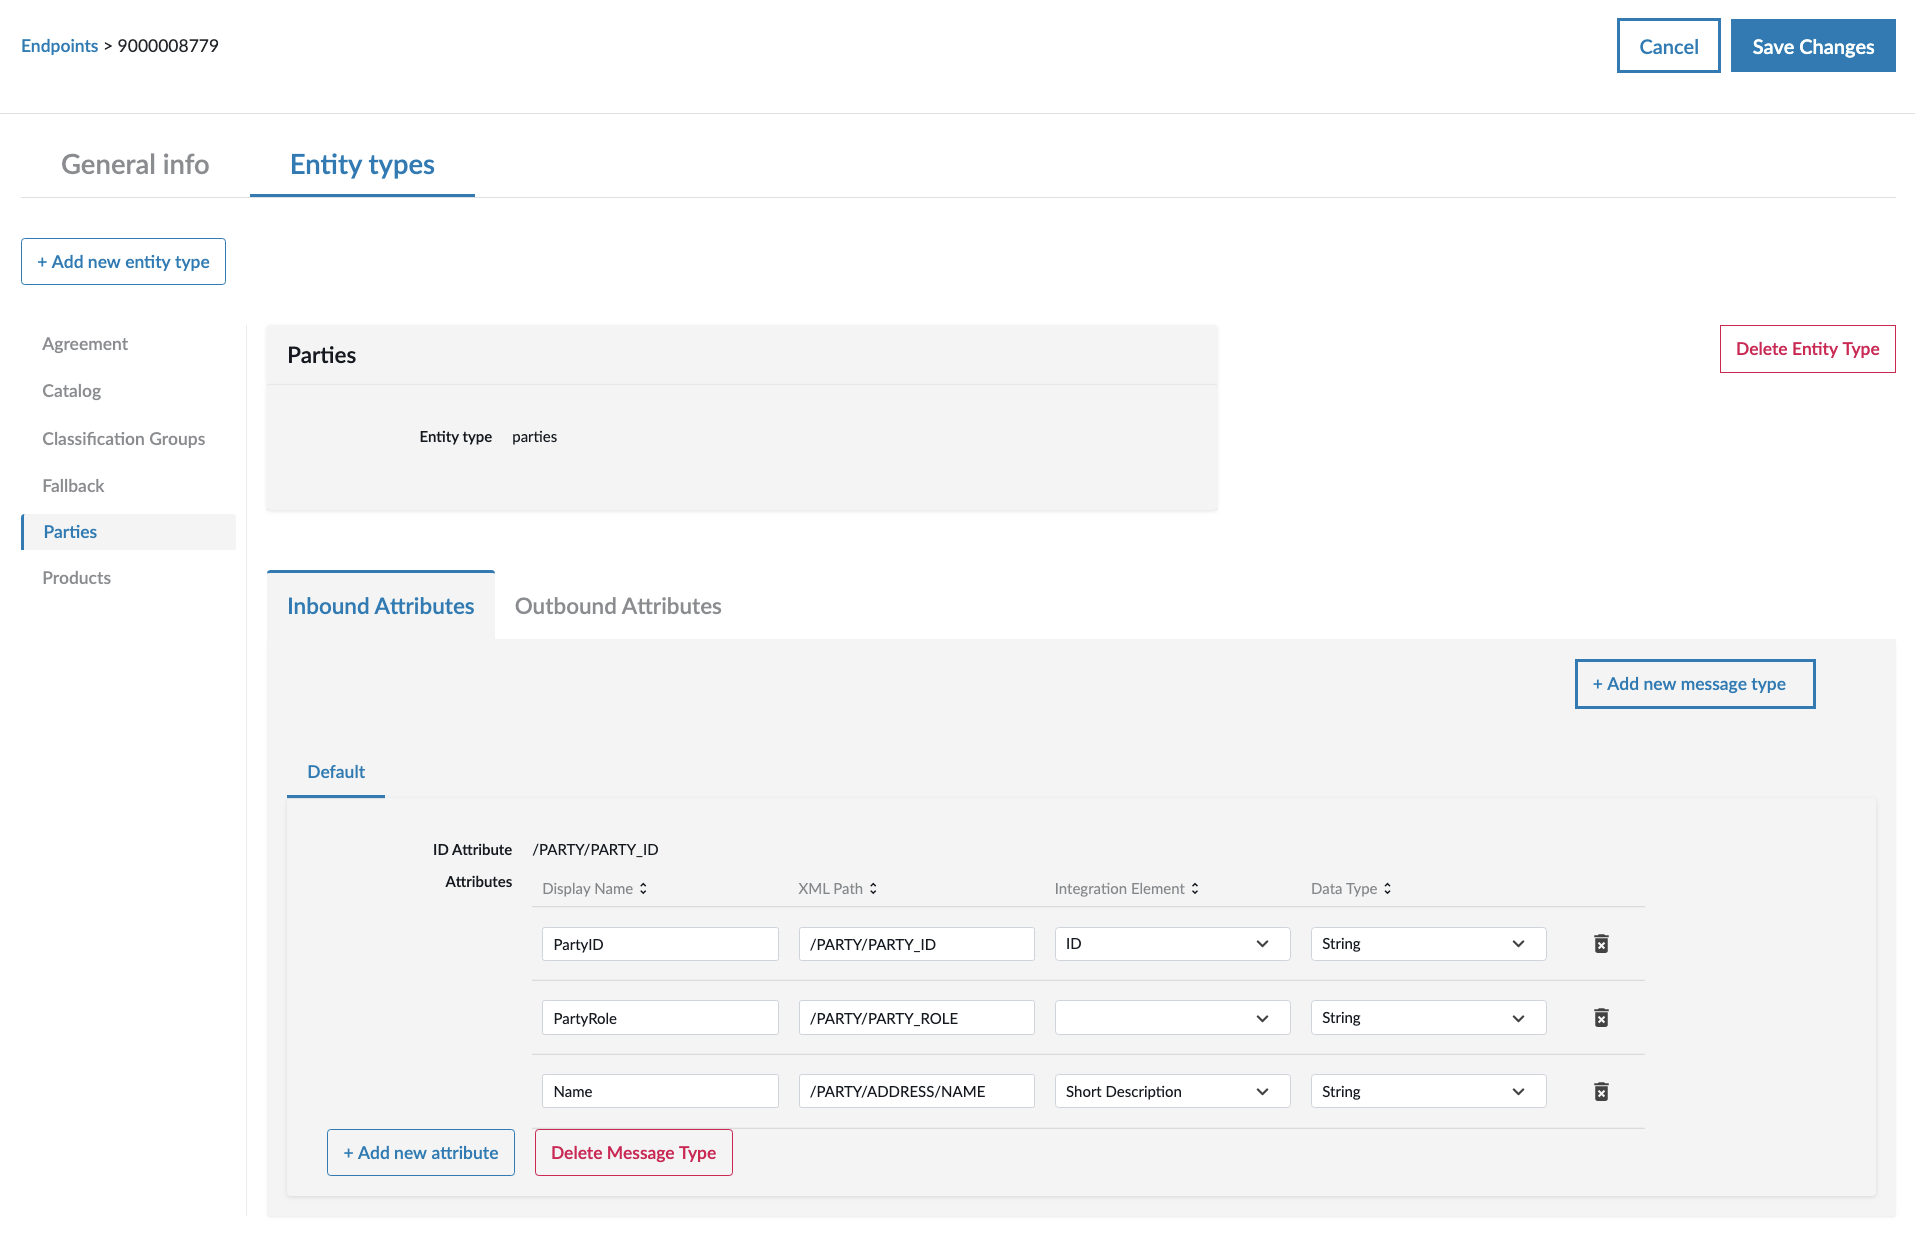Open the data type dropdown for Name
1915x1242 pixels.
(1428, 1092)
